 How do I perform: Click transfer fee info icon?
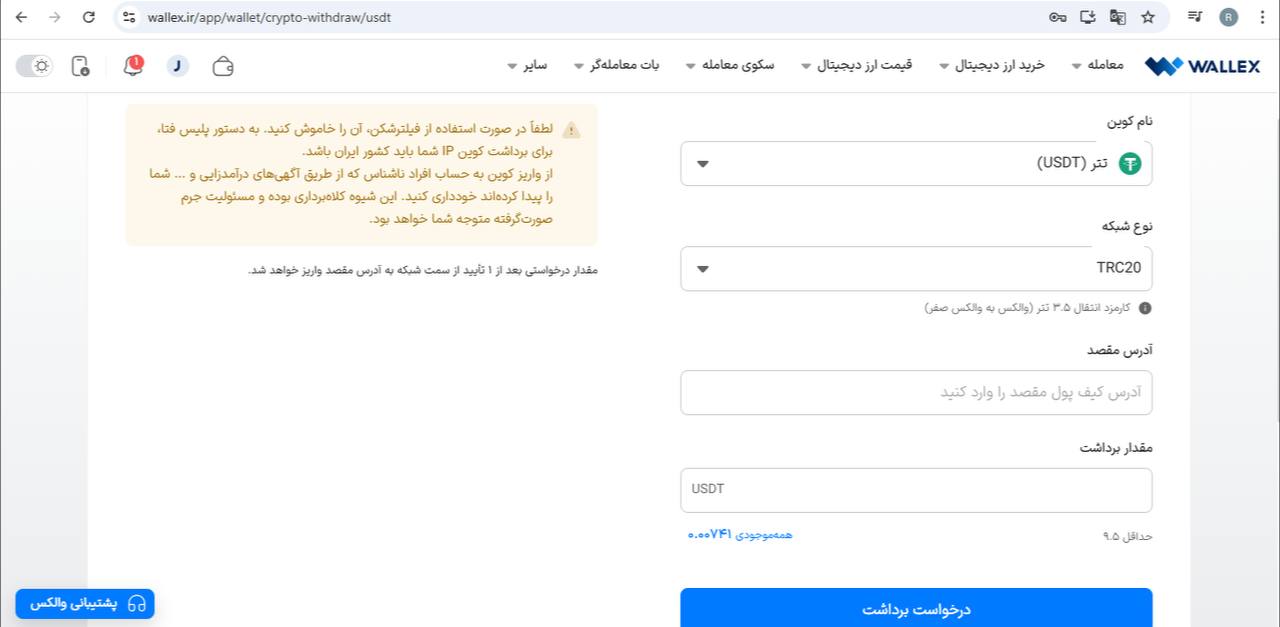coord(1145,308)
